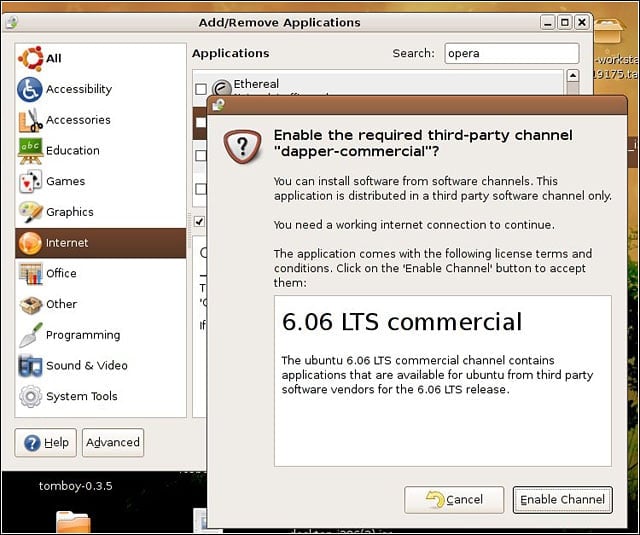Toggle the checkbox in the highlighted application row
The image size is (640, 535).
[x=200, y=122]
